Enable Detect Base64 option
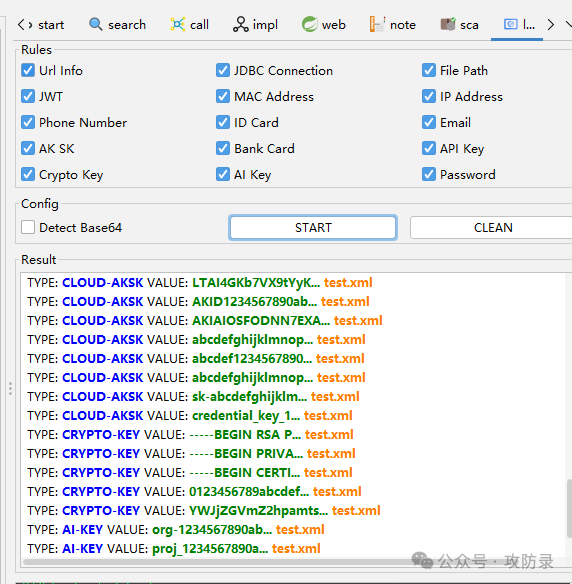Image resolution: width=572 pixels, height=584 pixels. pyautogui.click(x=28, y=227)
